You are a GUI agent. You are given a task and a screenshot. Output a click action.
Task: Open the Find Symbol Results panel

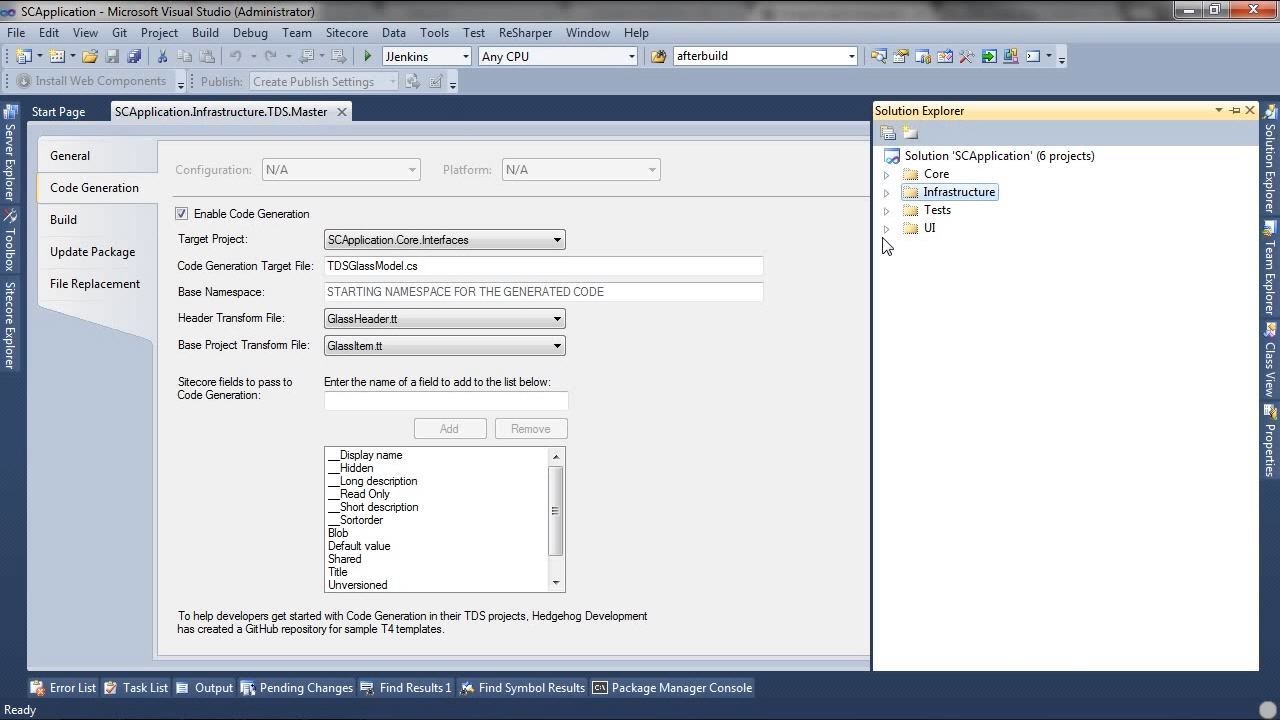(522, 688)
